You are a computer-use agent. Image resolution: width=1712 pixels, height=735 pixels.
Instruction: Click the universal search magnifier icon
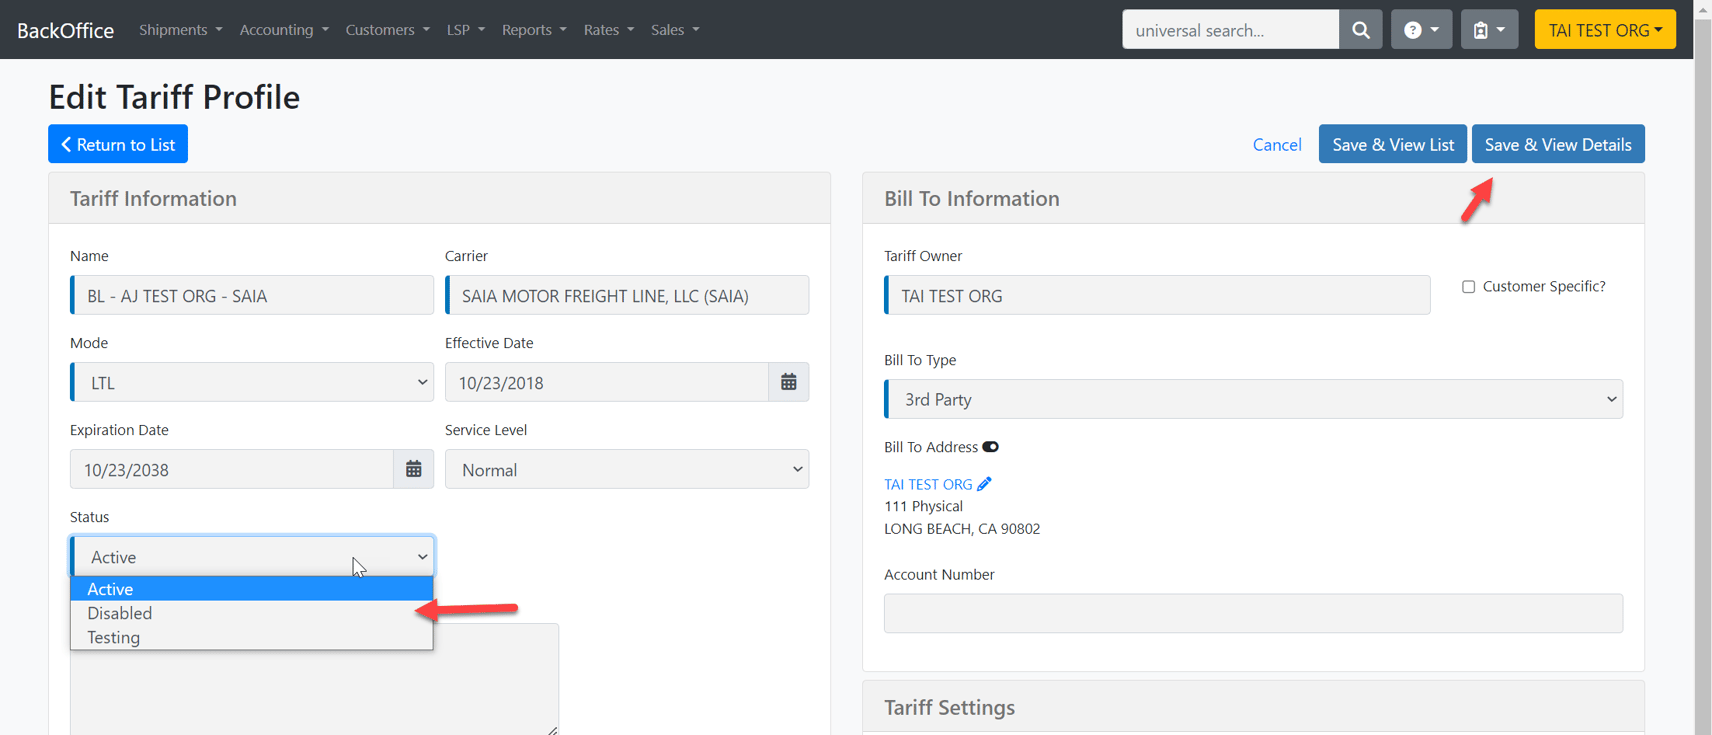click(1360, 30)
